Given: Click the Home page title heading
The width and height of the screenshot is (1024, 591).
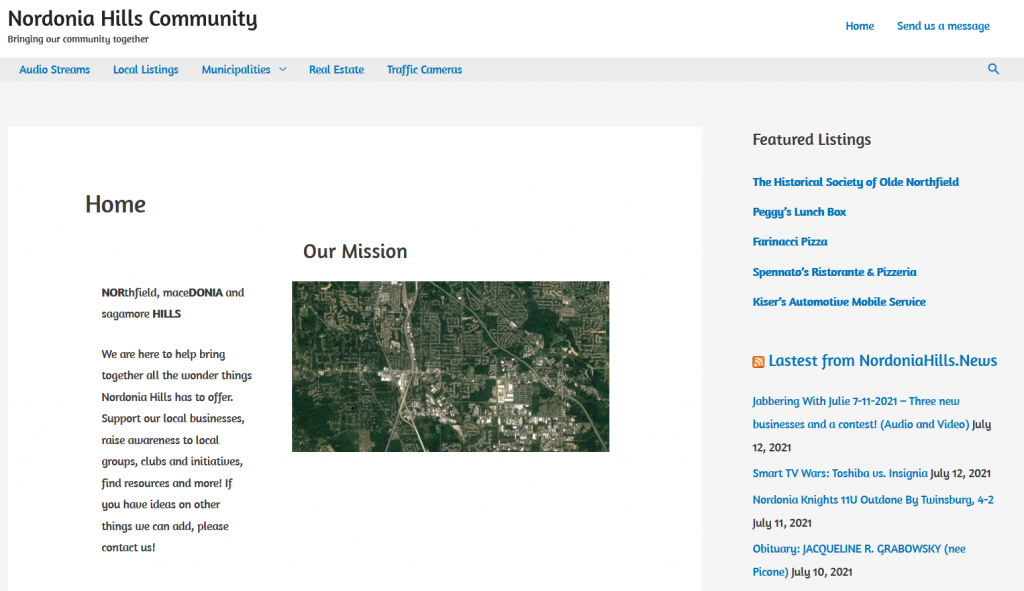Looking at the screenshot, I should pyautogui.click(x=115, y=204).
